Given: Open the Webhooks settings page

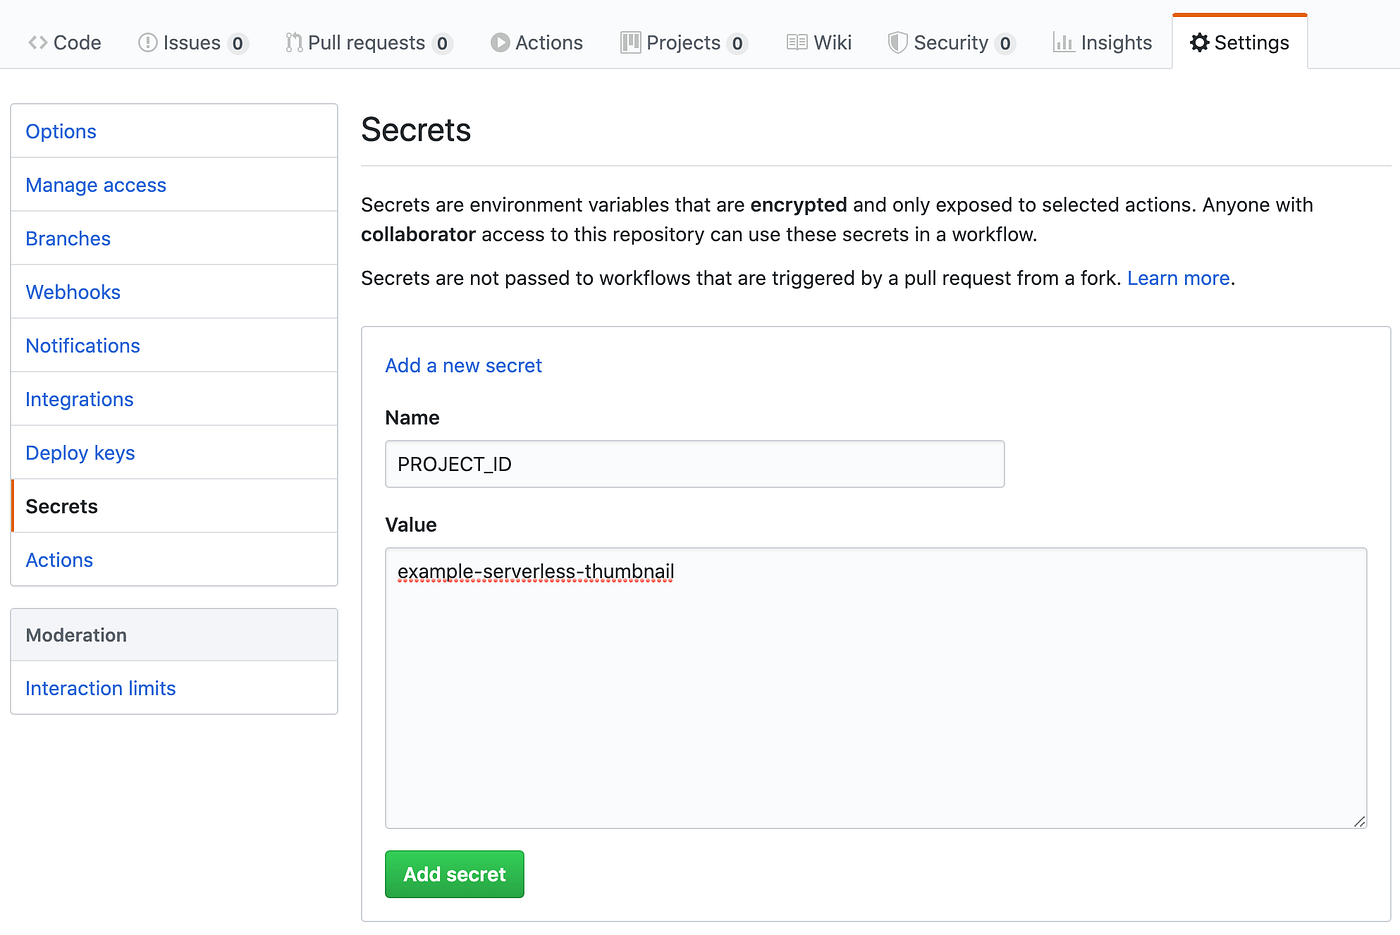Looking at the screenshot, I should (x=73, y=292).
